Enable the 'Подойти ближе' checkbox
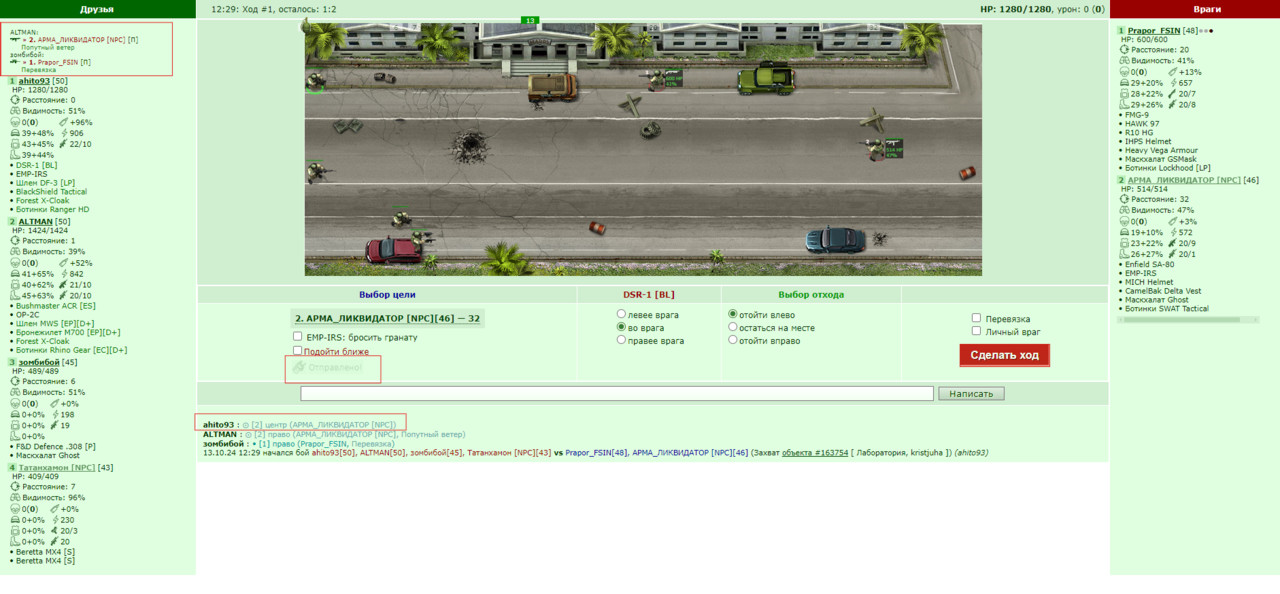 pos(298,351)
